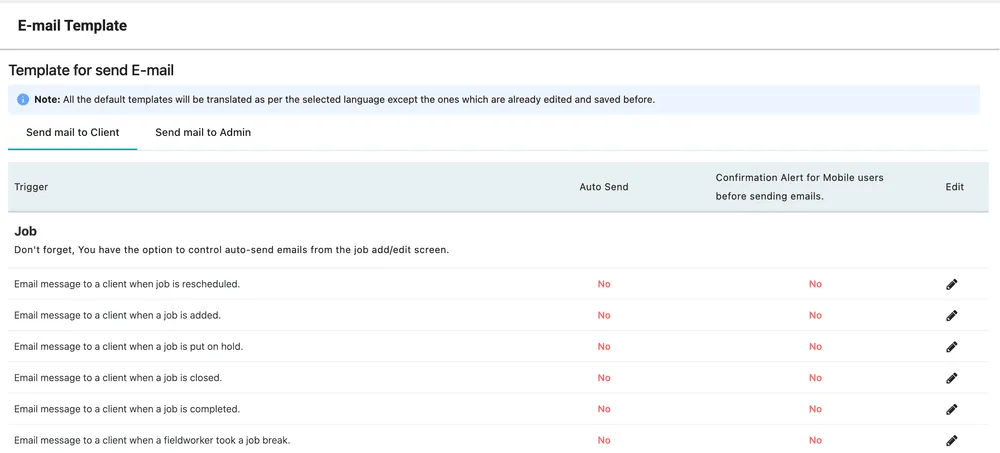Image resolution: width=1000 pixels, height=453 pixels.
Task: Switch to Send mail to Admin tab
Action: [203, 133]
